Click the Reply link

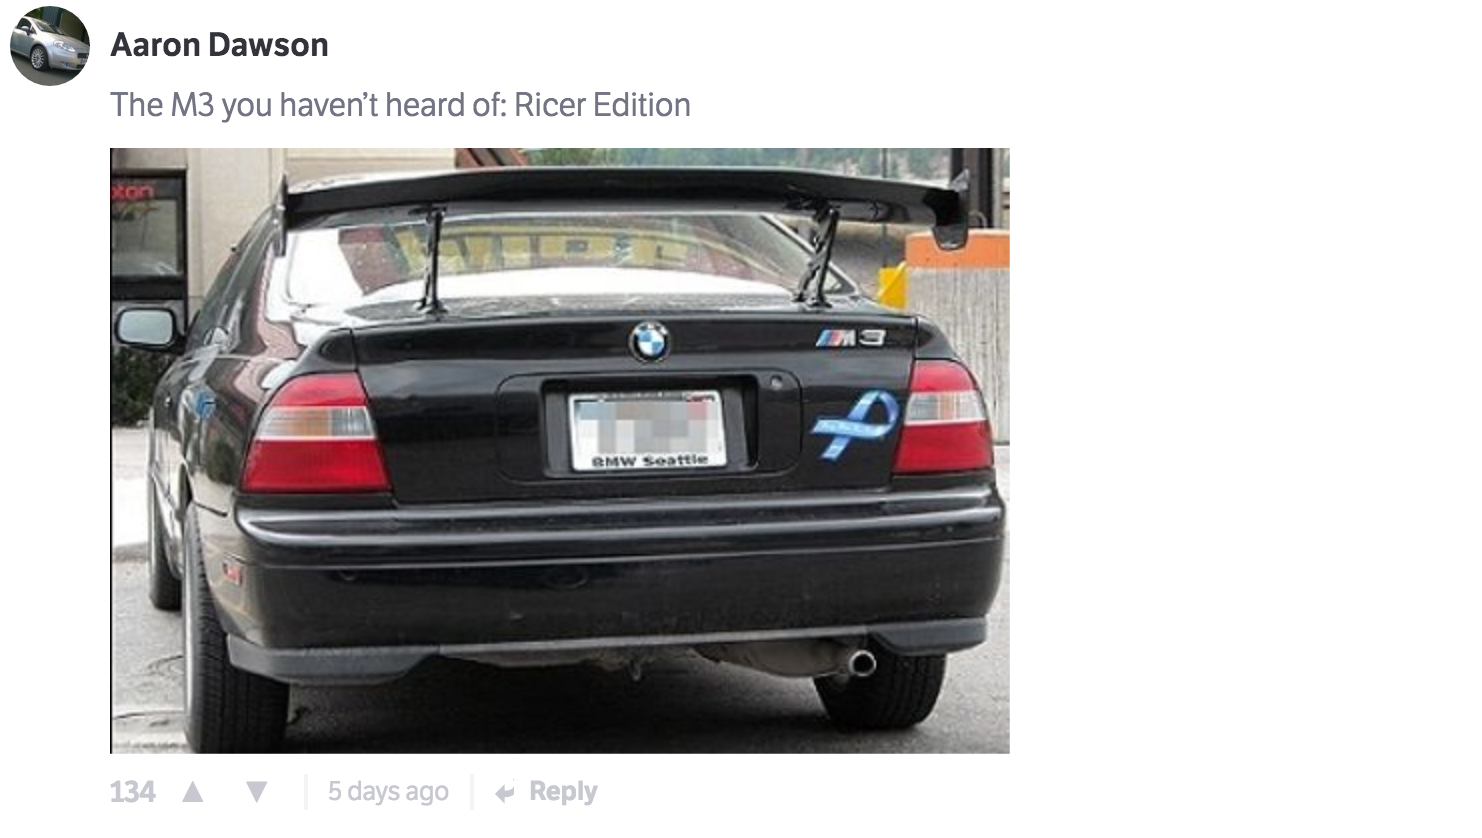pos(563,792)
